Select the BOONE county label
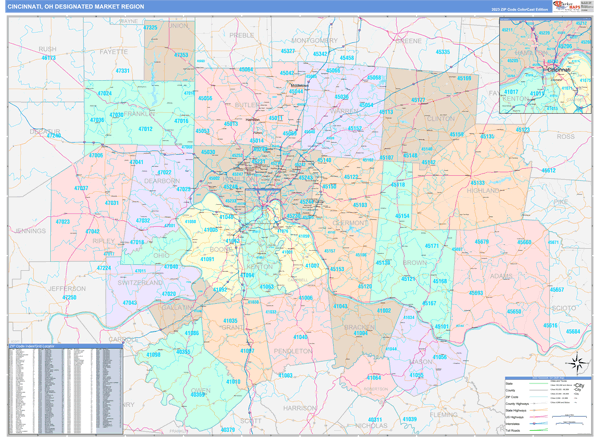The height and width of the screenshot is (437, 600). tap(221, 249)
